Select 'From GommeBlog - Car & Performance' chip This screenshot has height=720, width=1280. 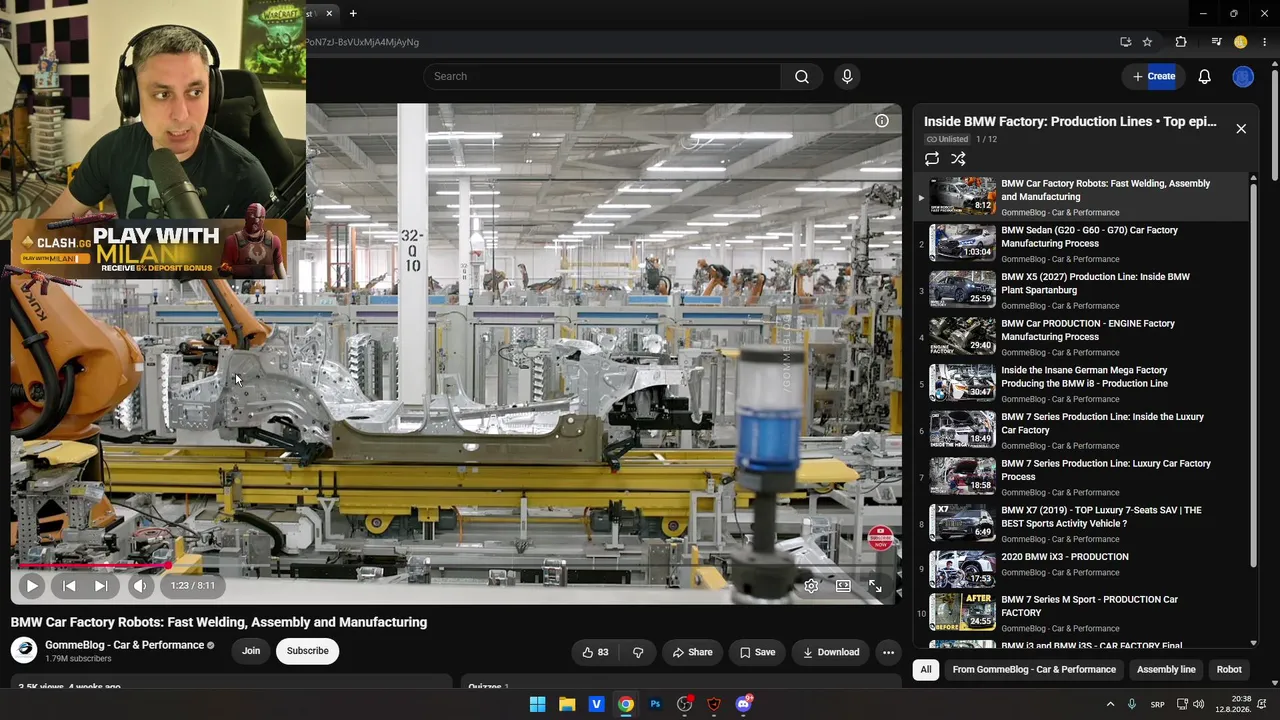[x=1034, y=670]
